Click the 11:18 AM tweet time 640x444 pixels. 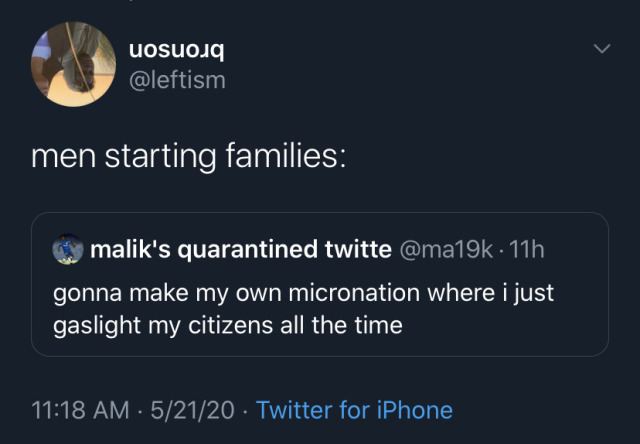coord(79,410)
